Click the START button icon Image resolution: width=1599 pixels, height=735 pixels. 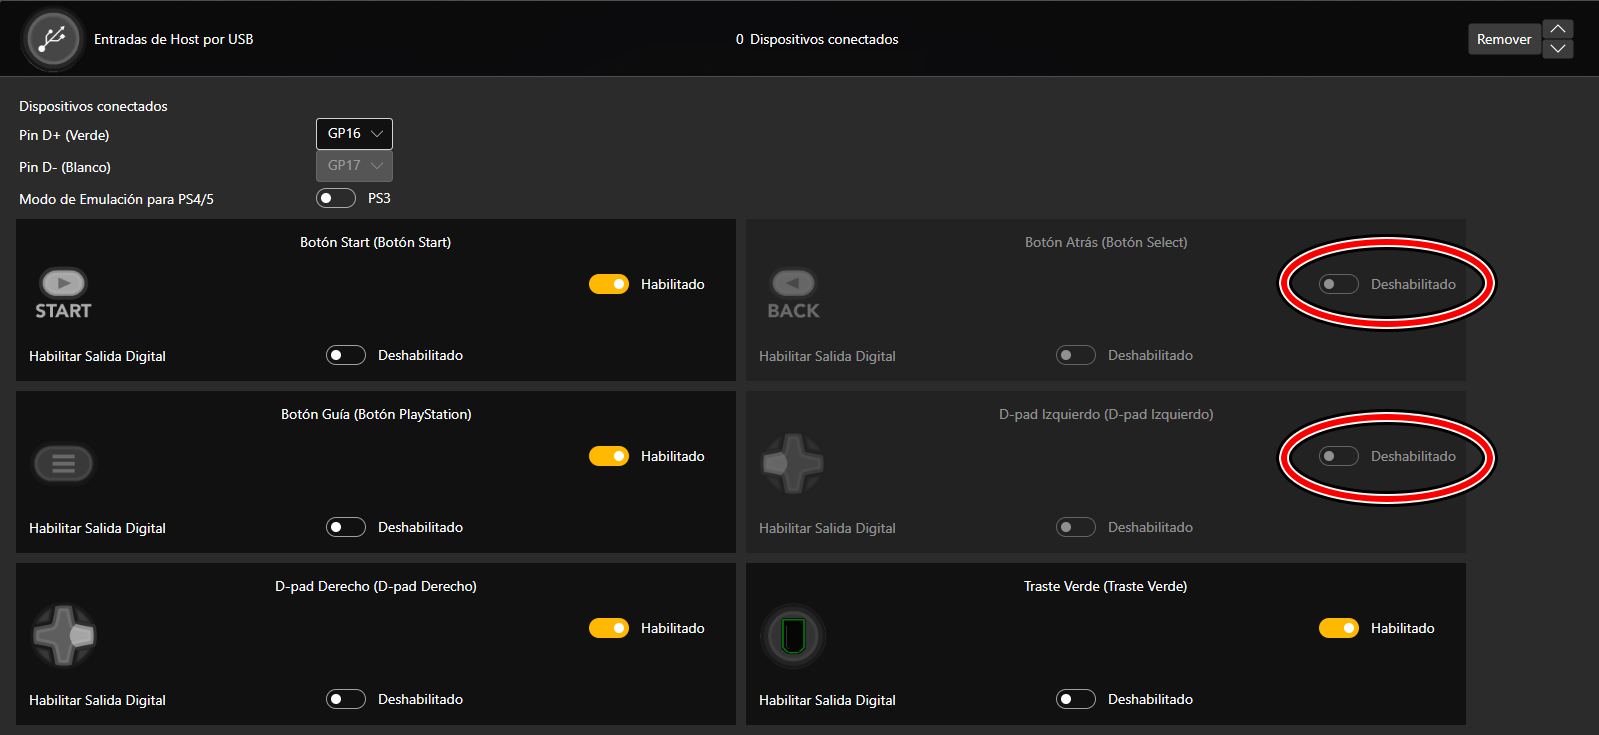tap(64, 294)
